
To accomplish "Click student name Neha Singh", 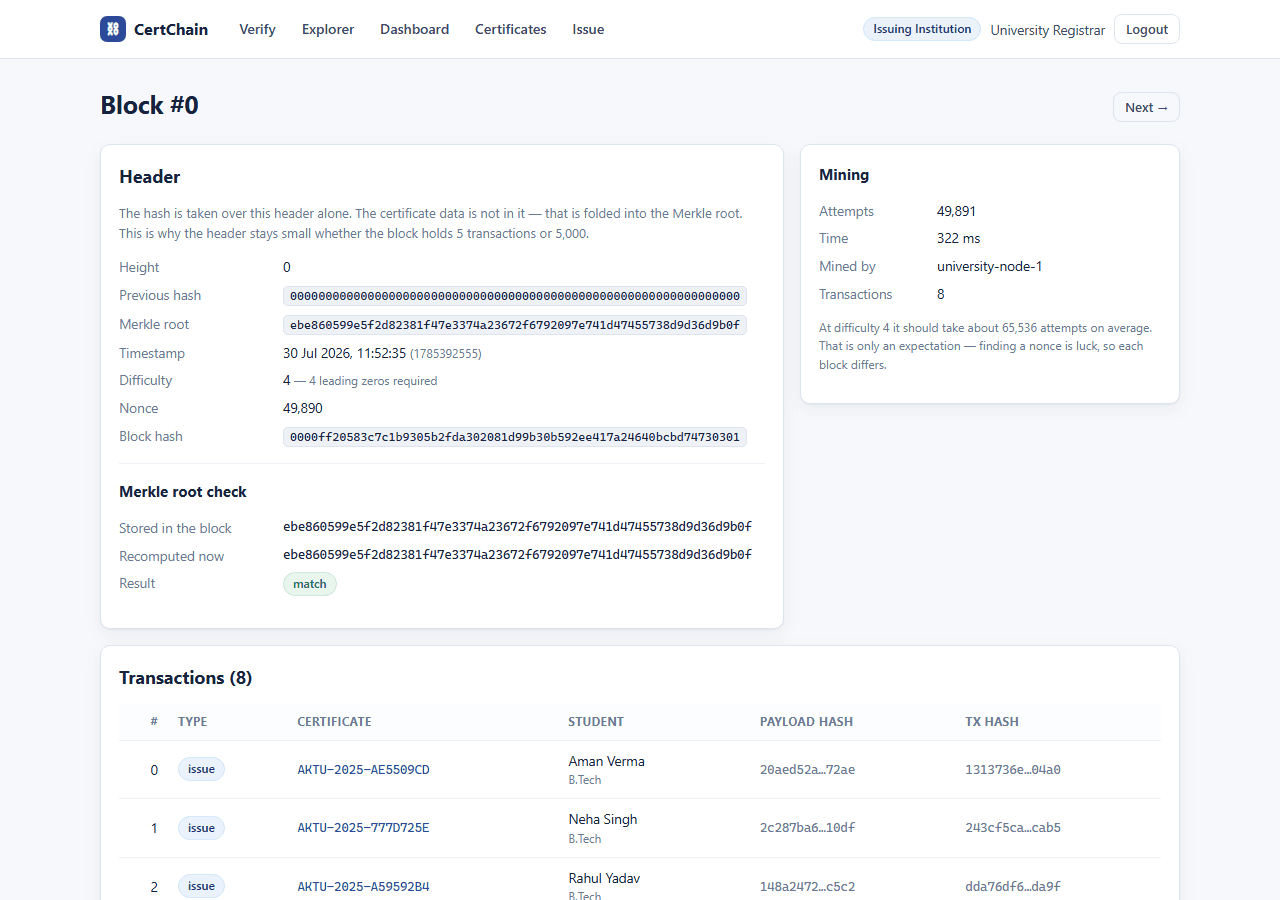I will 603,819.
